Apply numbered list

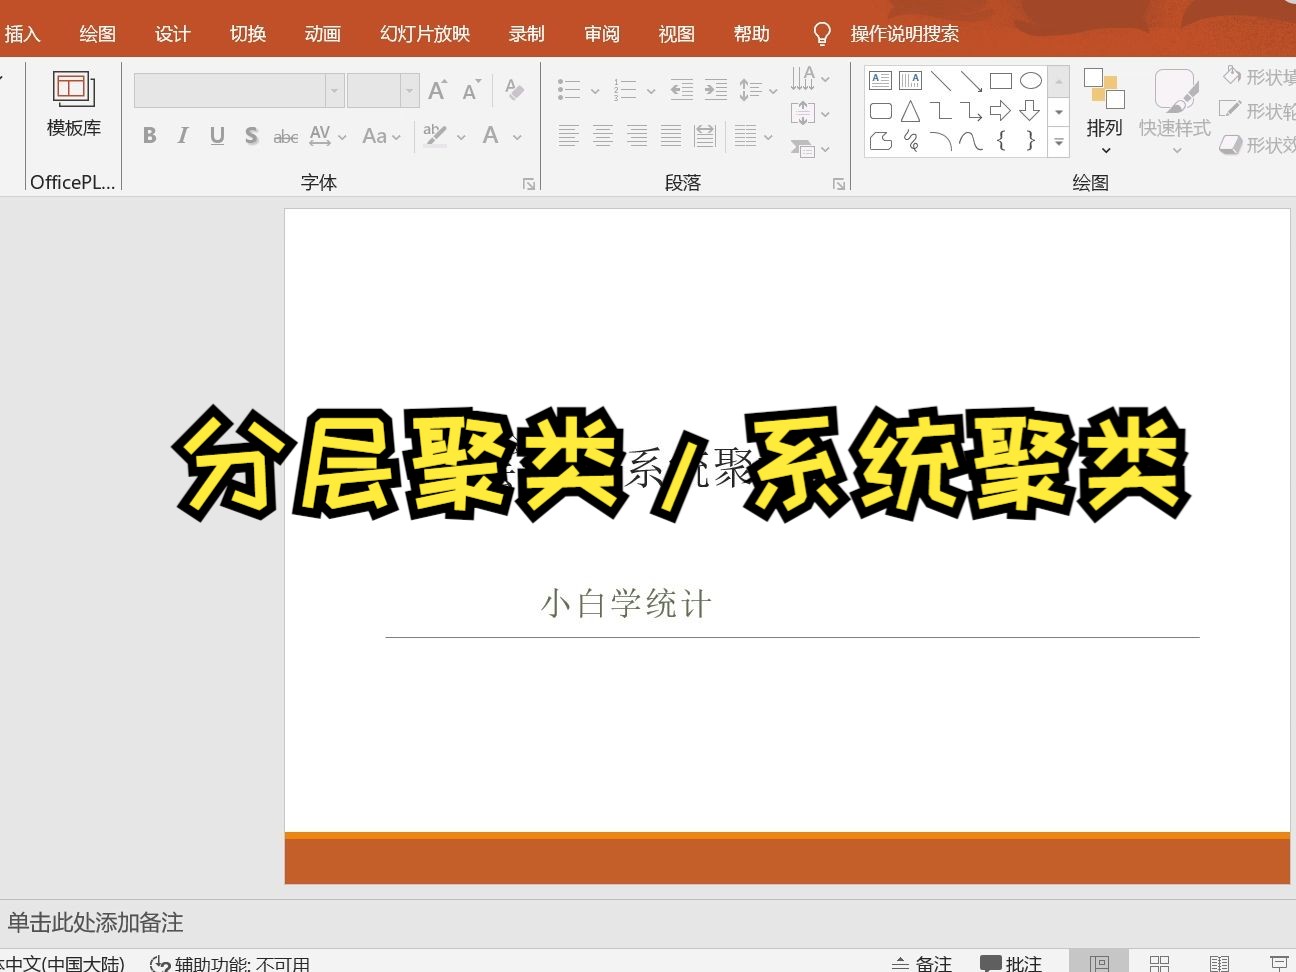point(625,90)
